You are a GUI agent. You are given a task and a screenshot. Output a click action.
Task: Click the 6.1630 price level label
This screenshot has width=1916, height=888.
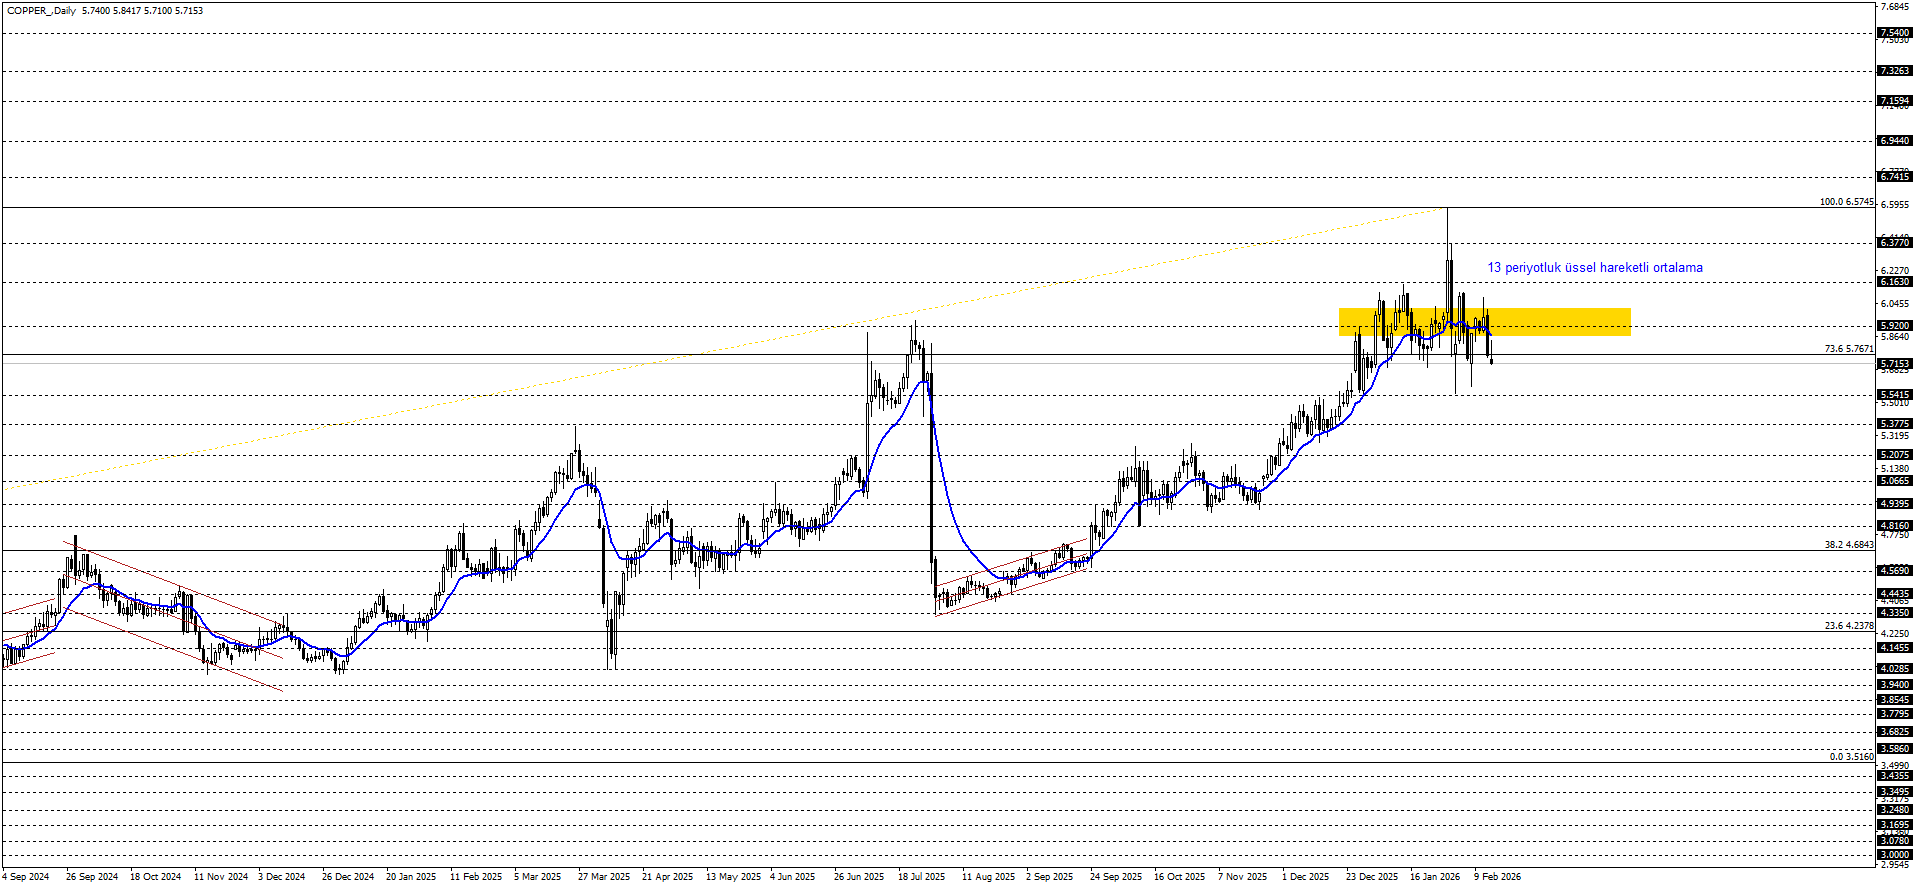pos(1895,282)
